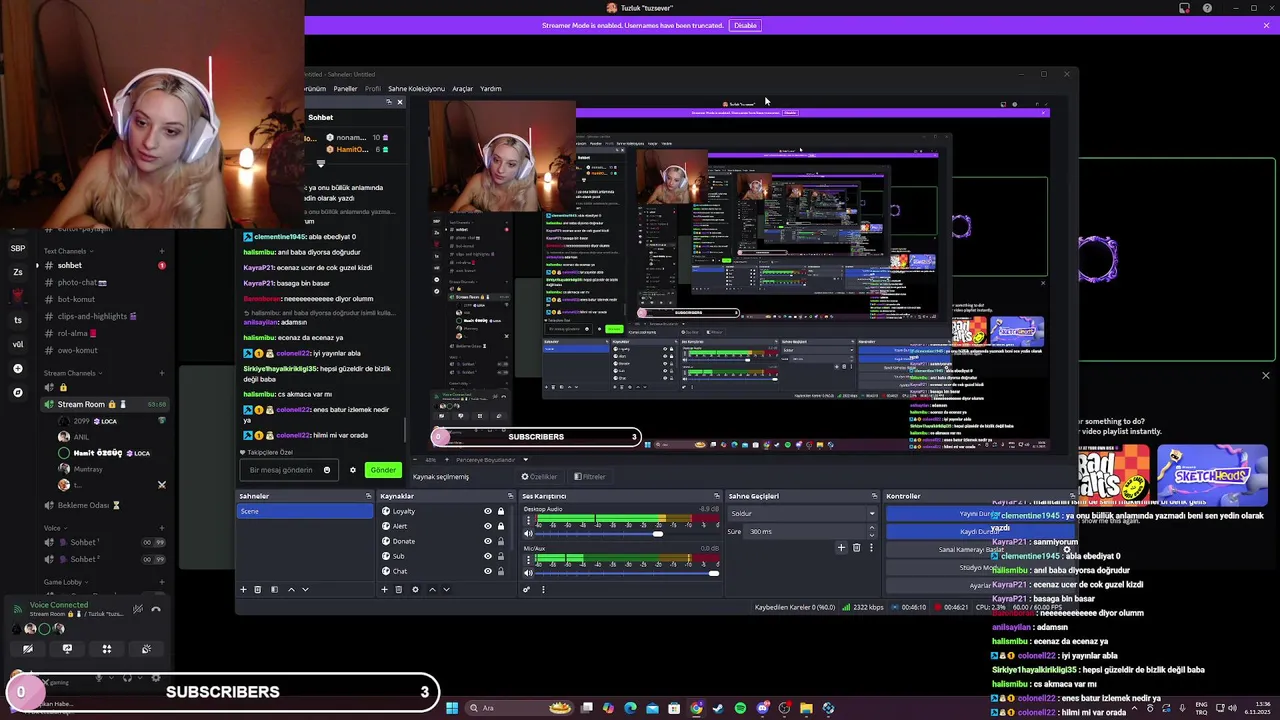Viewport: 1280px width, 720px height.
Task: Add a new source in Kaynaklar panel
Action: (x=384, y=589)
